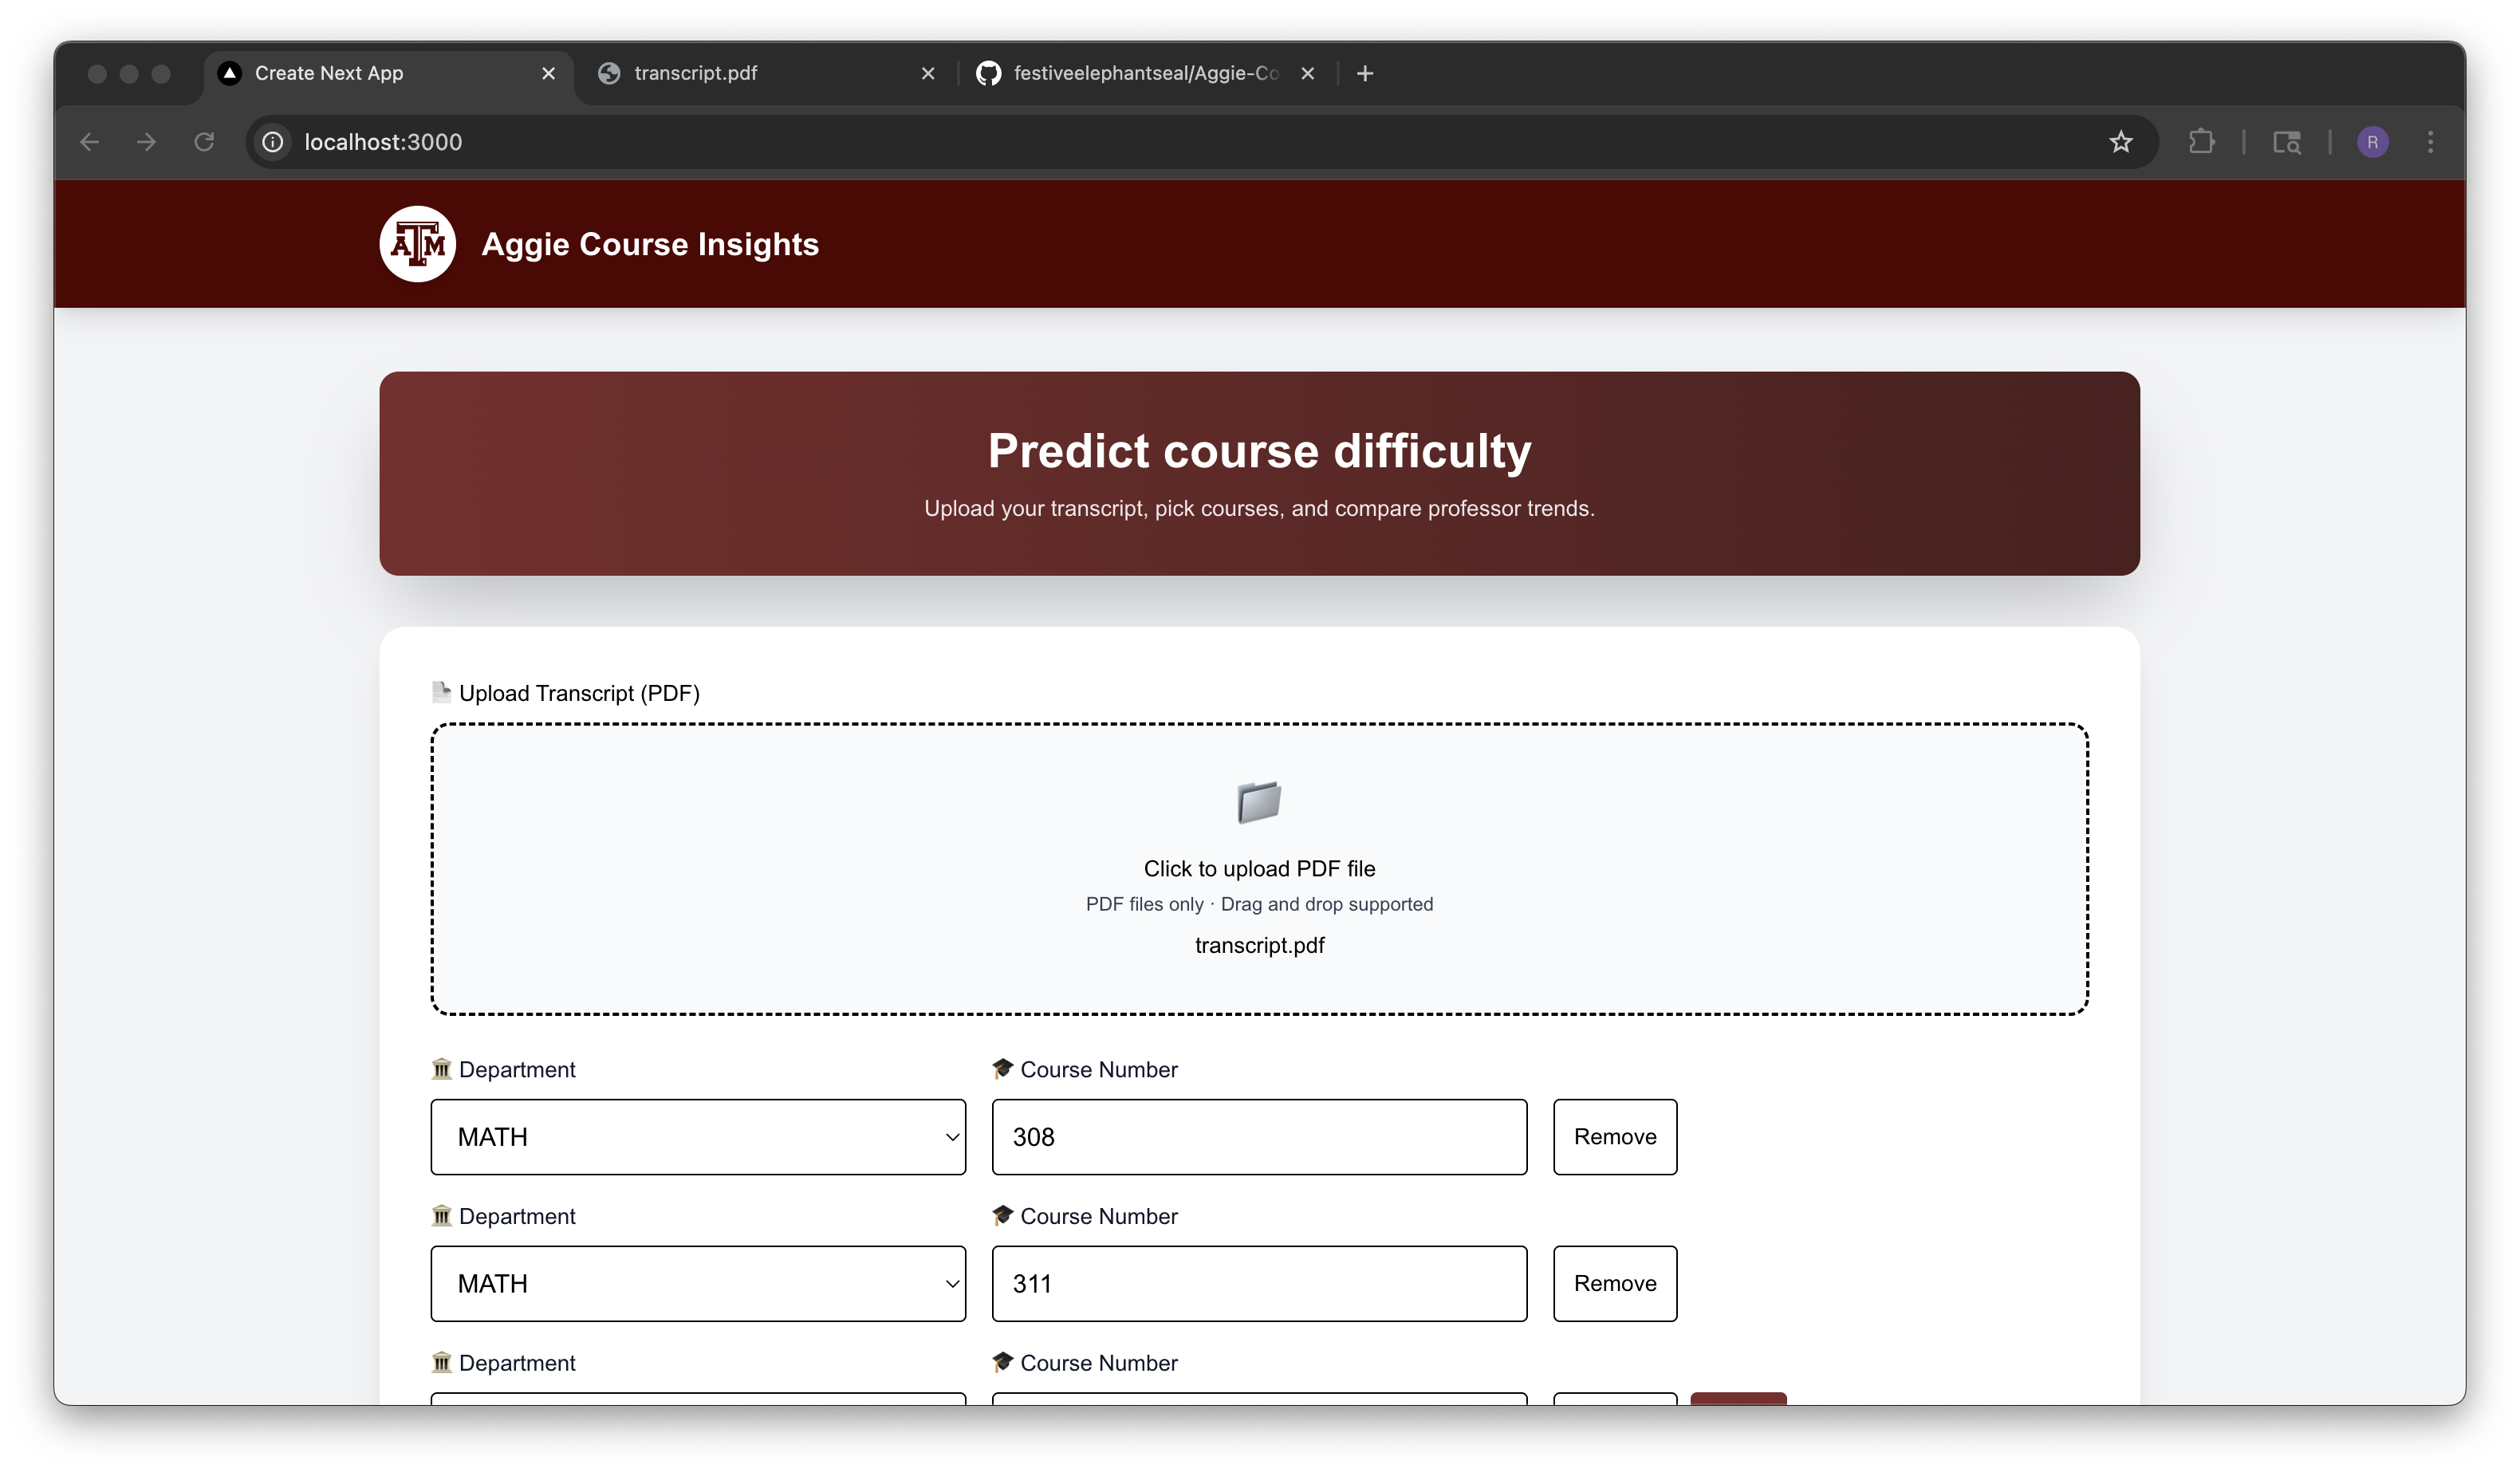The height and width of the screenshot is (1472, 2520).
Task: Click the Texas A&M logo icon
Action: [x=417, y=244]
